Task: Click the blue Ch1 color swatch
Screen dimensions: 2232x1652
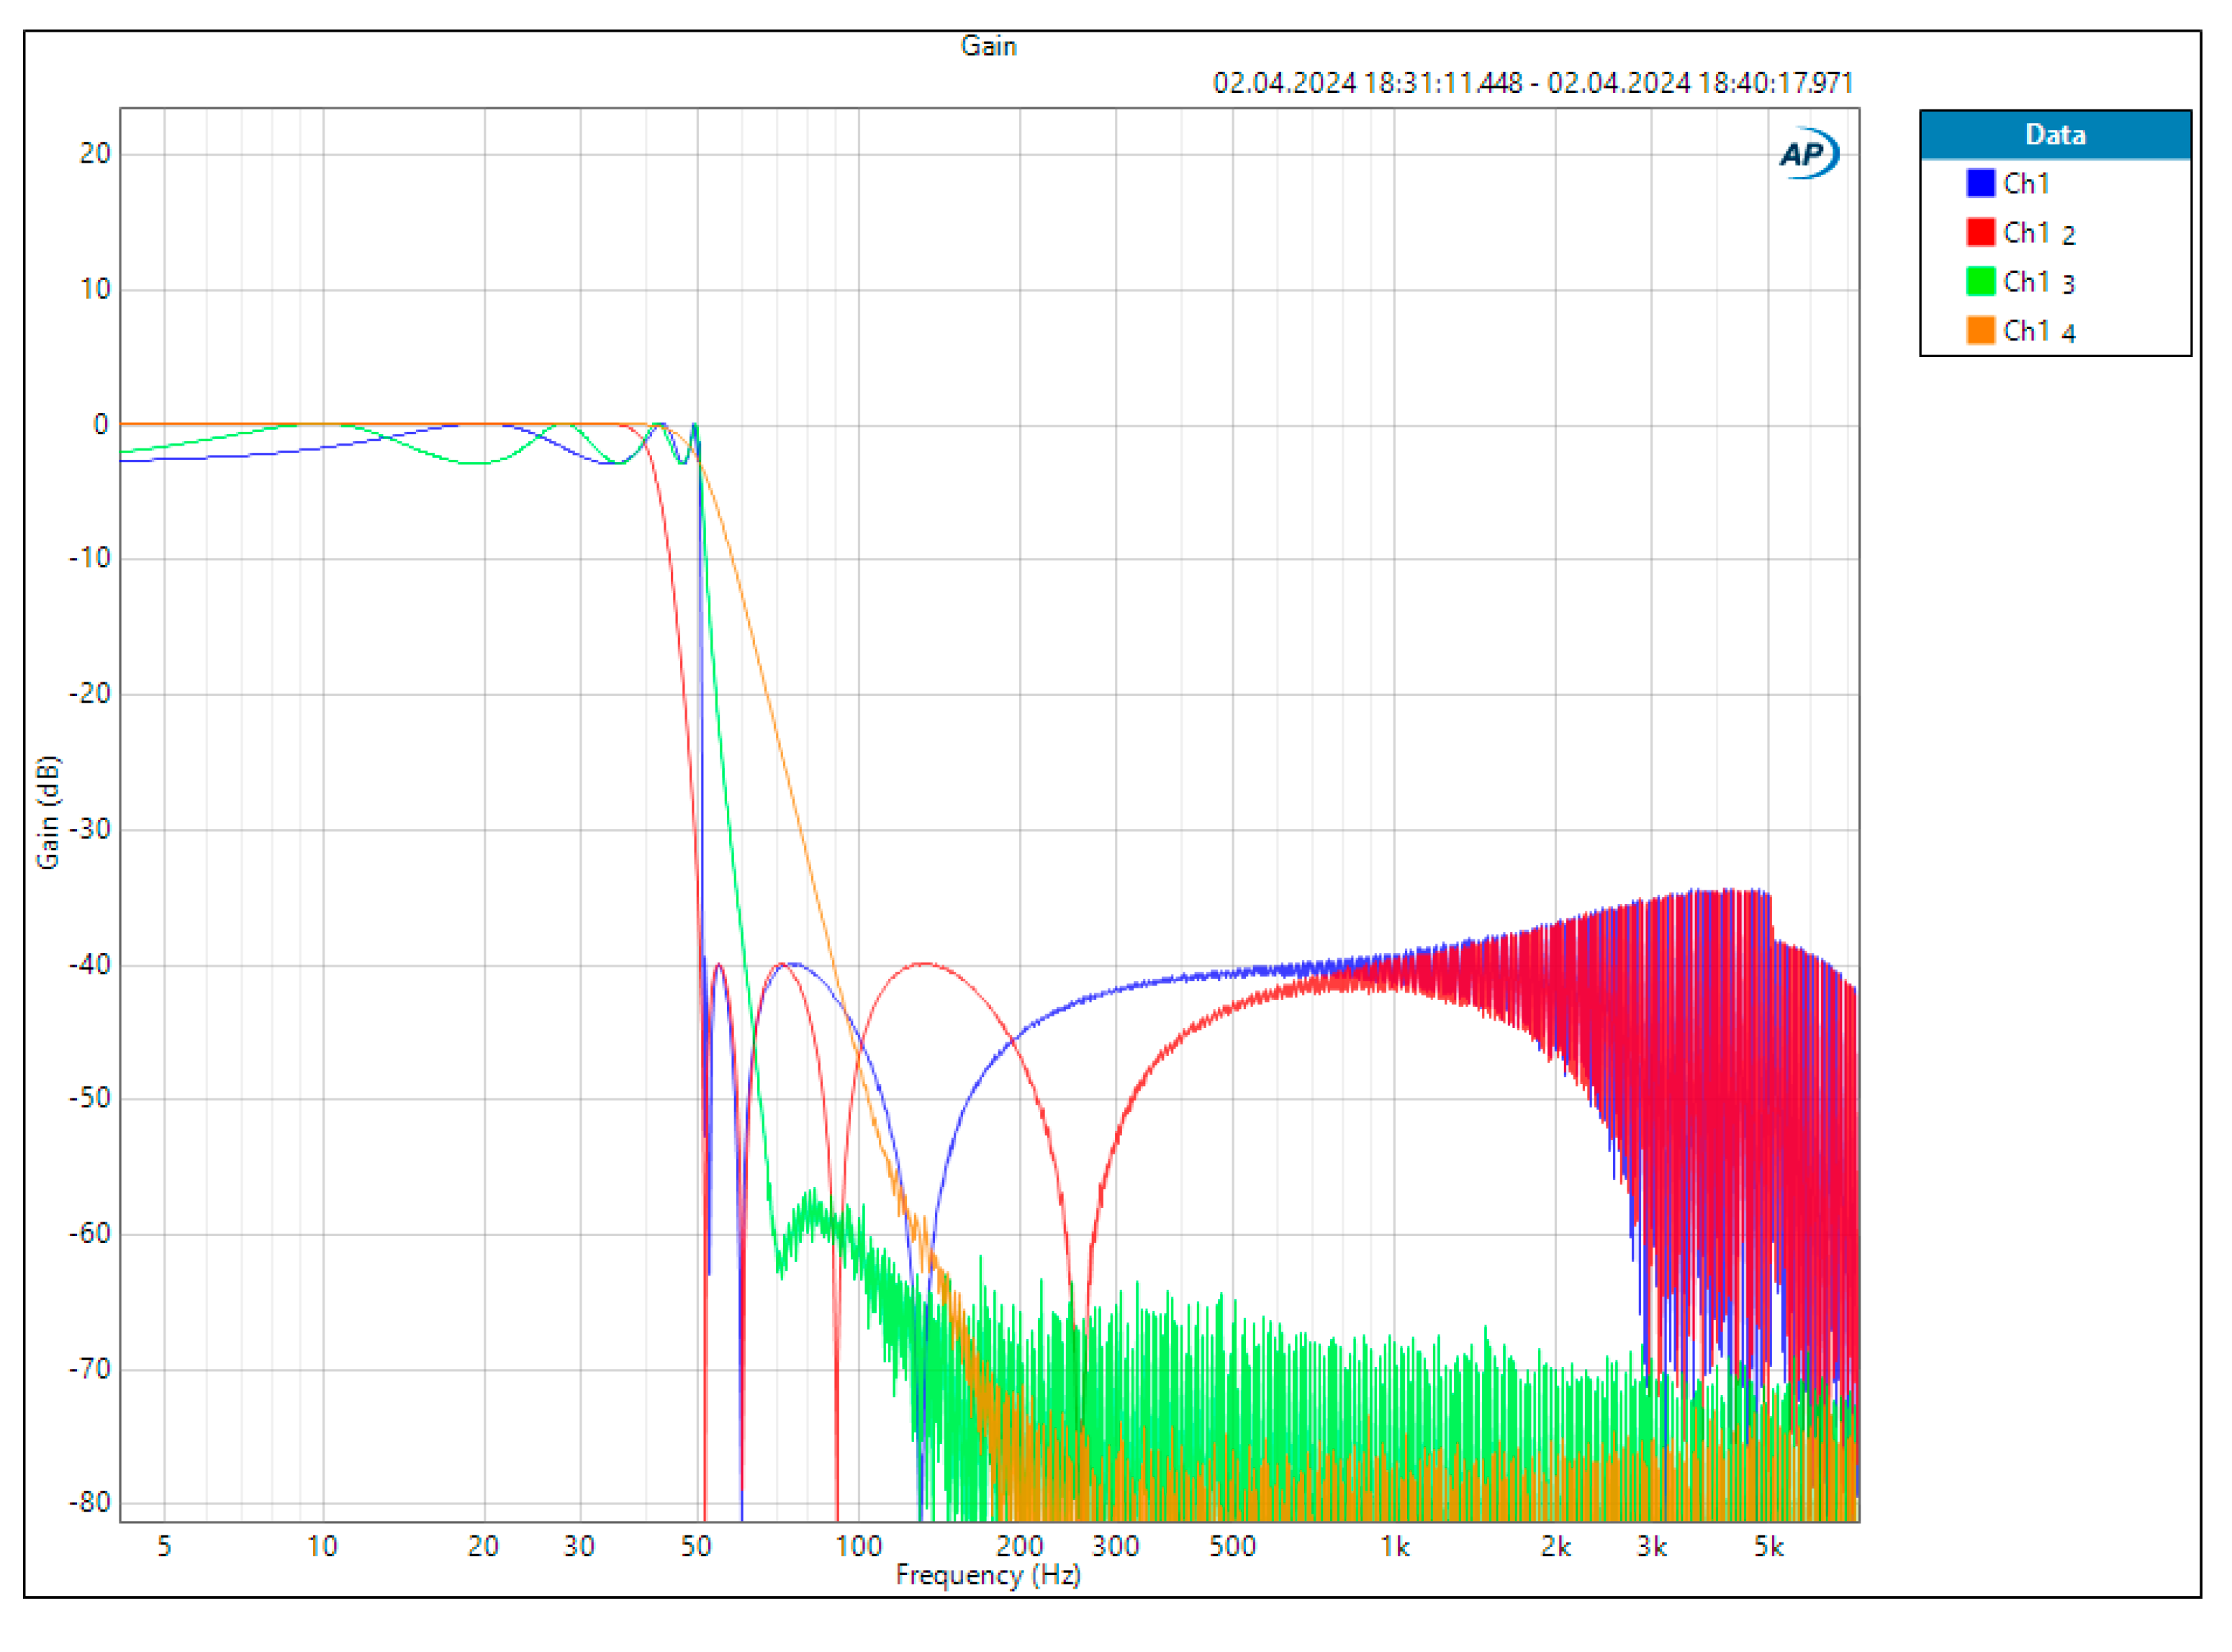Action: 1980,183
